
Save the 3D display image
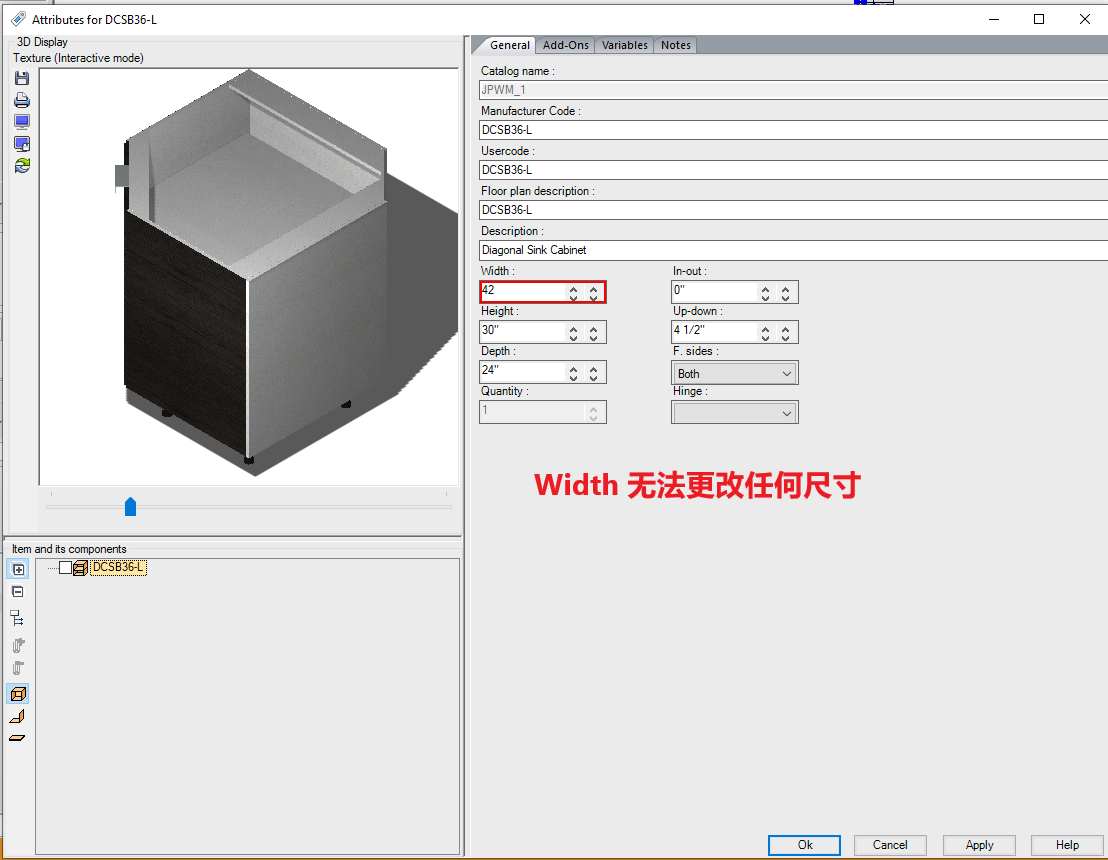(x=22, y=78)
